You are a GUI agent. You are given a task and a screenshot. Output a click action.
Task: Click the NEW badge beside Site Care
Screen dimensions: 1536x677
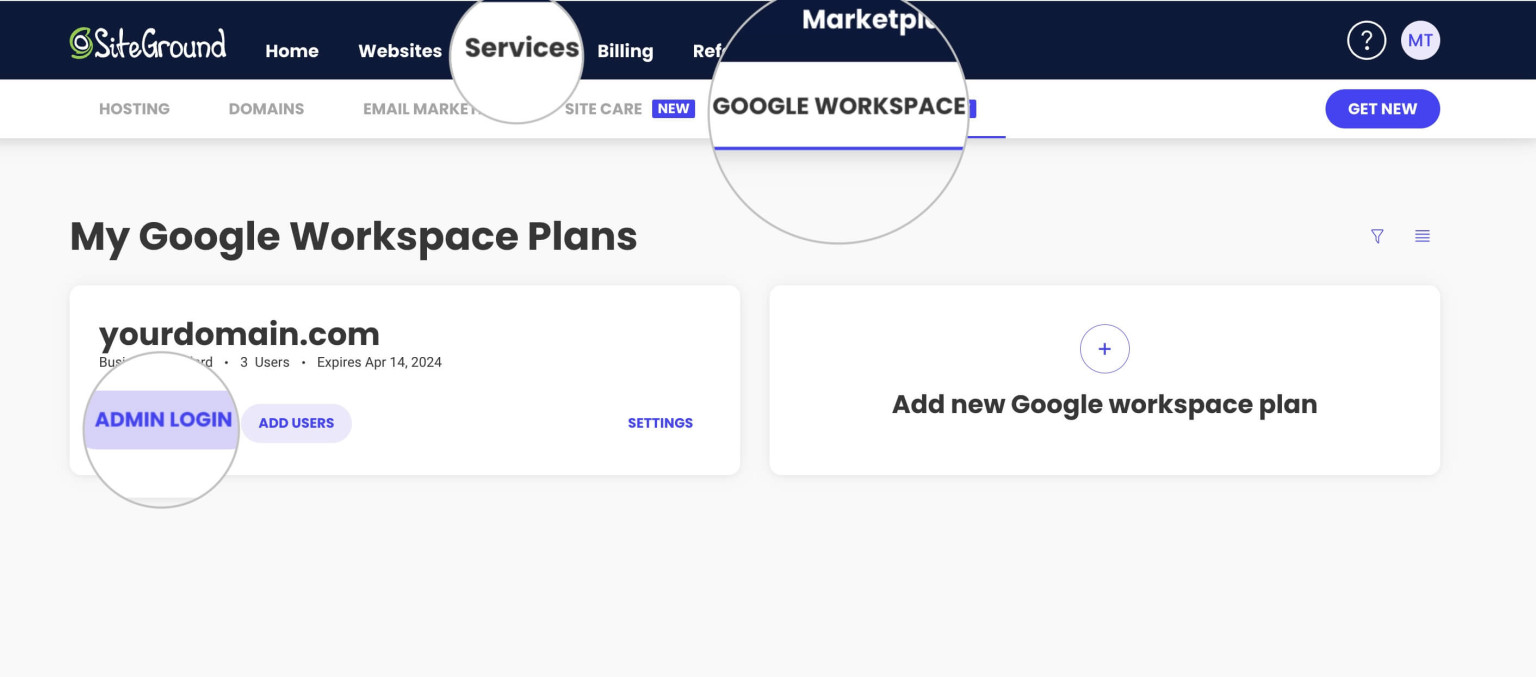click(x=673, y=109)
